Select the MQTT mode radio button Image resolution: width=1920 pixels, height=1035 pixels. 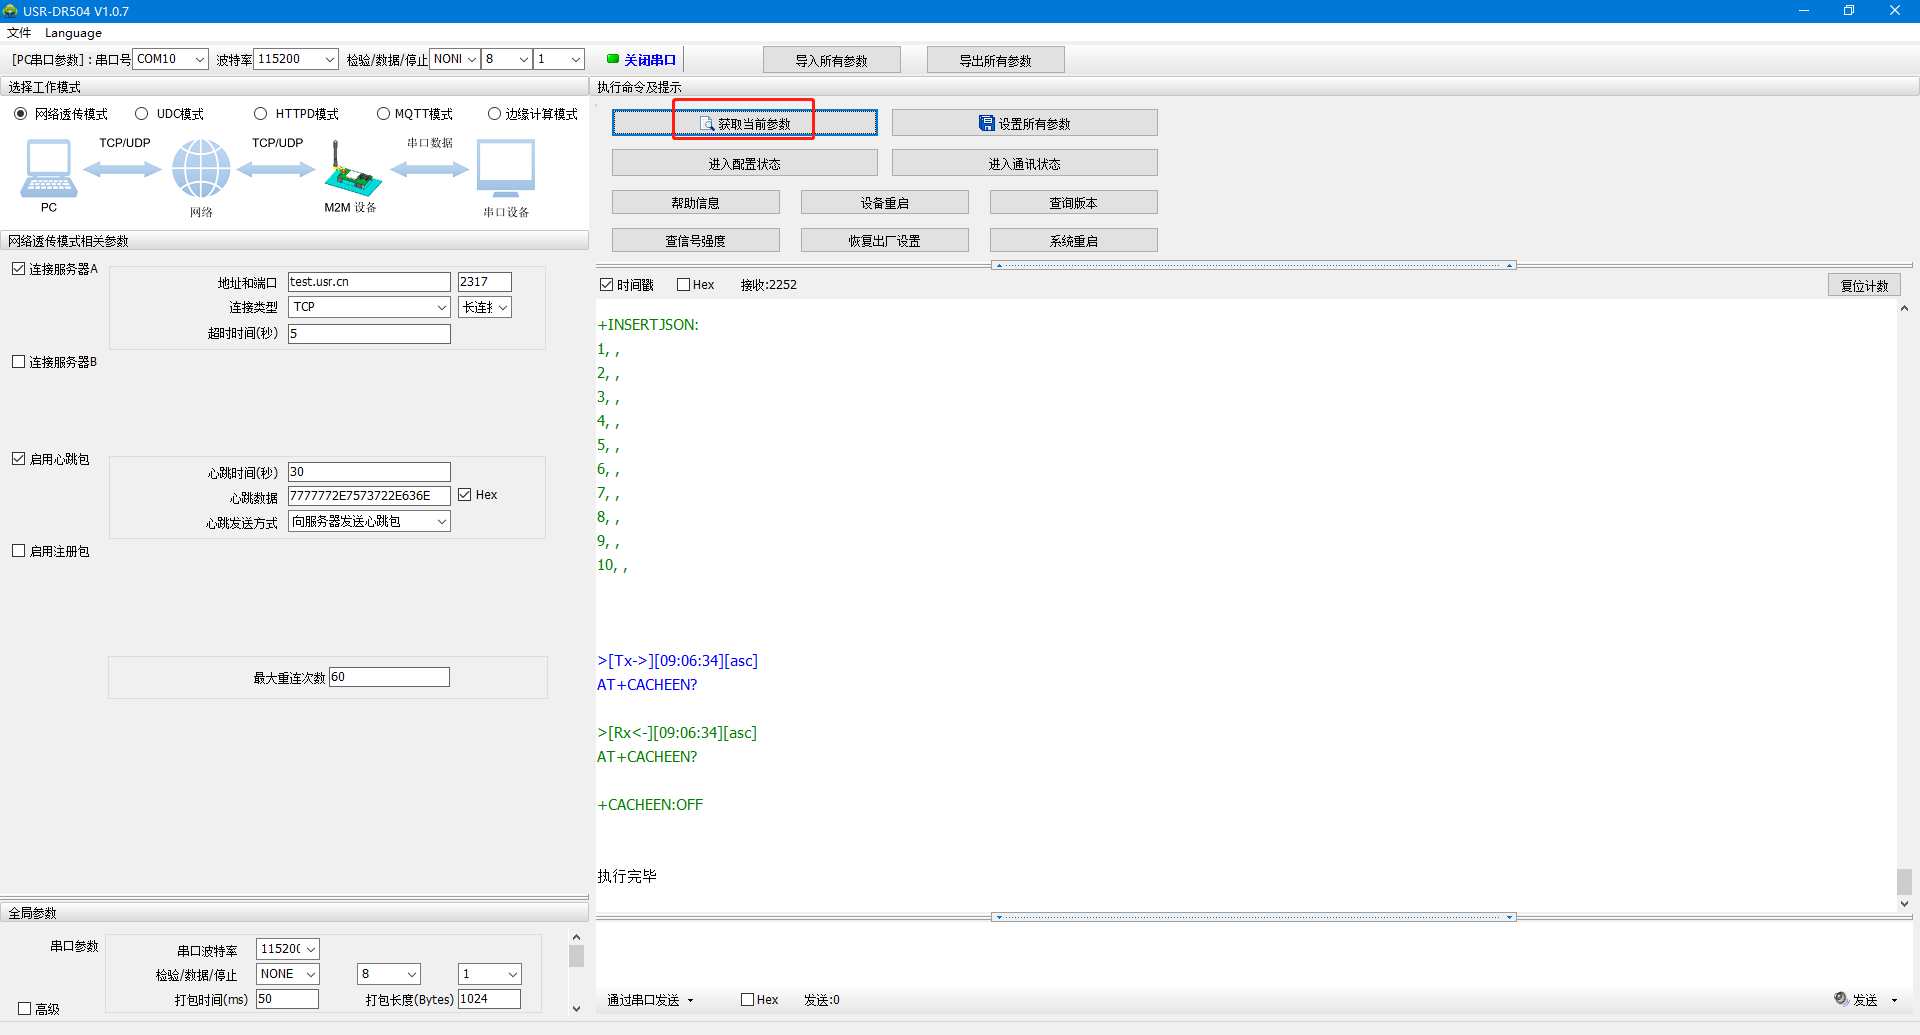(x=383, y=114)
